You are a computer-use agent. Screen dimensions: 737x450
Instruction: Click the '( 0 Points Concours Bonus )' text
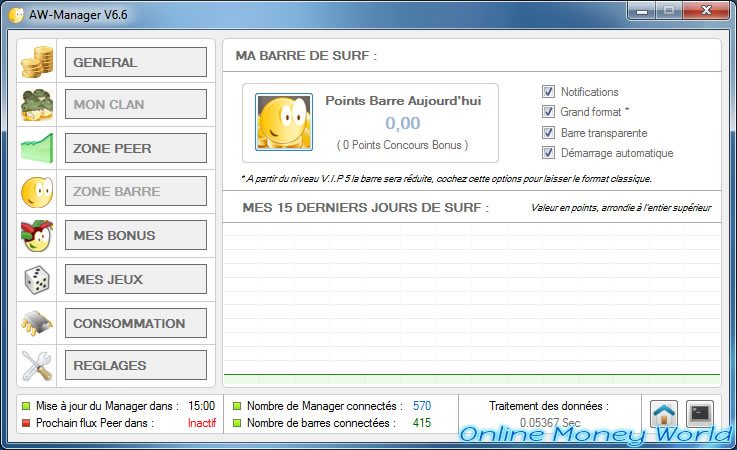tap(402, 145)
